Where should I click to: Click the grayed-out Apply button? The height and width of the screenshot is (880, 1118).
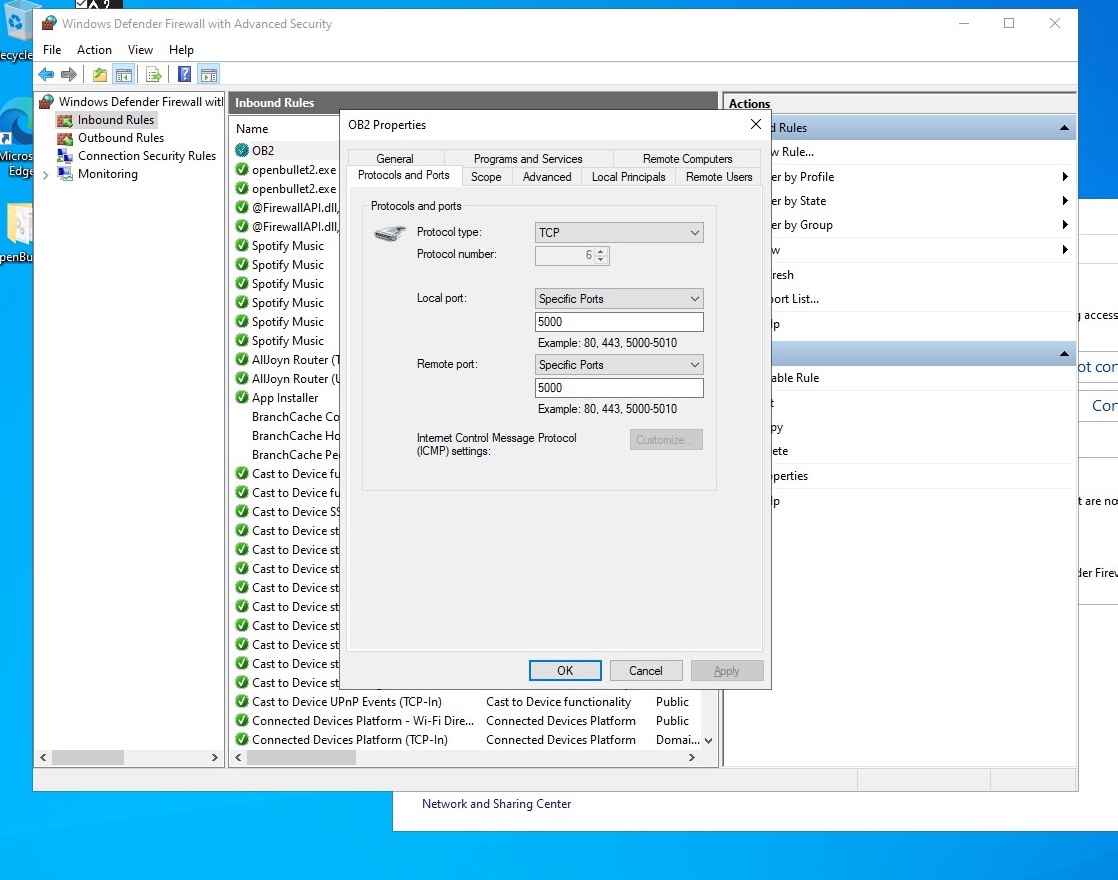tap(727, 670)
